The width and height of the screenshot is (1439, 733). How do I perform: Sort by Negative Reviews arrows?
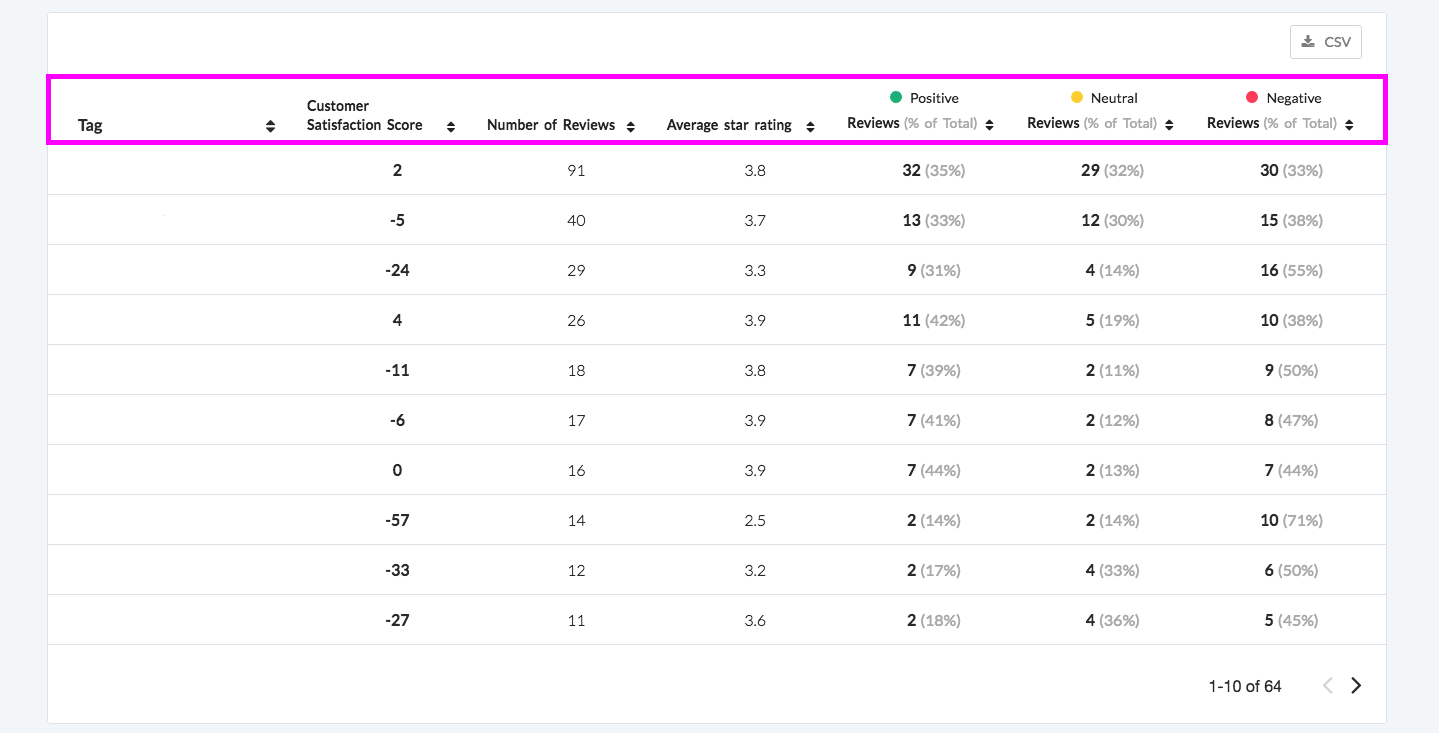tap(1349, 125)
